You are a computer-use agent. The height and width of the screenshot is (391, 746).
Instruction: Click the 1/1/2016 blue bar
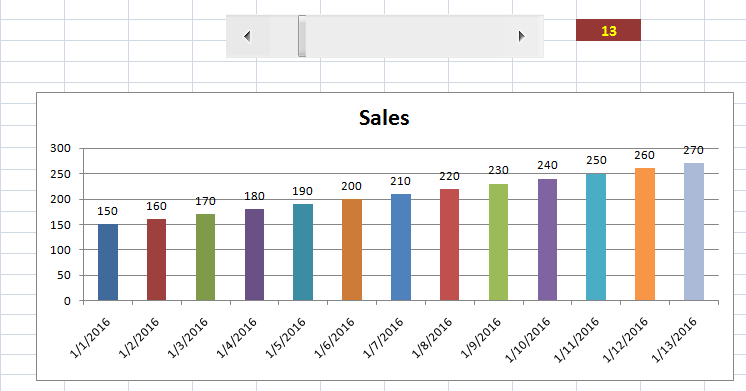pyautogui.click(x=108, y=262)
